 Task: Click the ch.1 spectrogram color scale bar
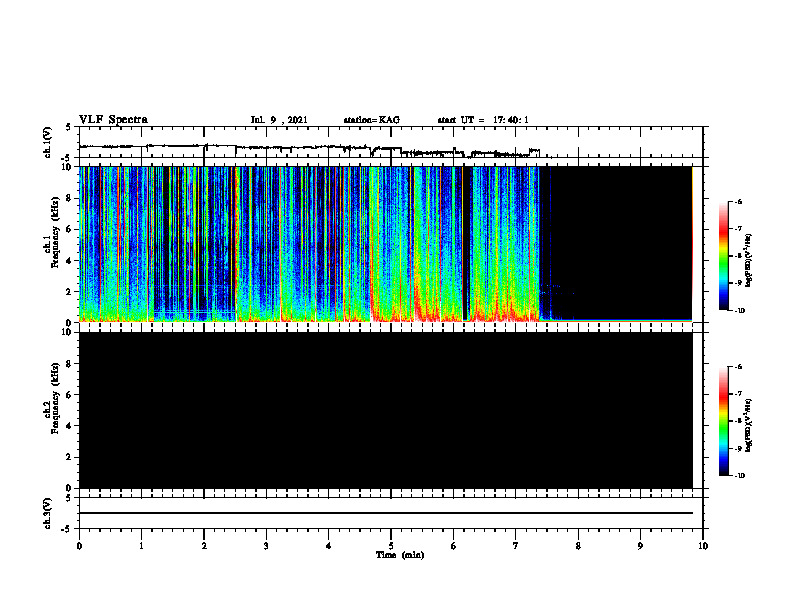[723, 256]
